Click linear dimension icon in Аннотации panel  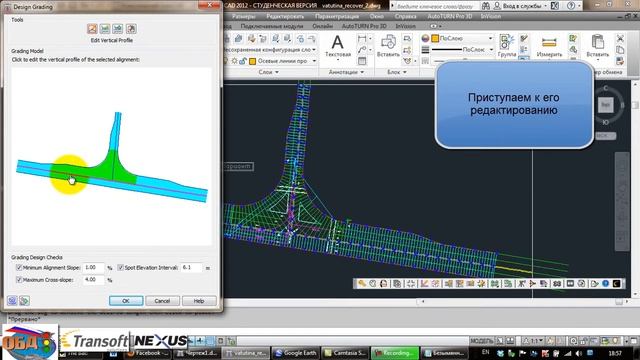tap(362, 39)
